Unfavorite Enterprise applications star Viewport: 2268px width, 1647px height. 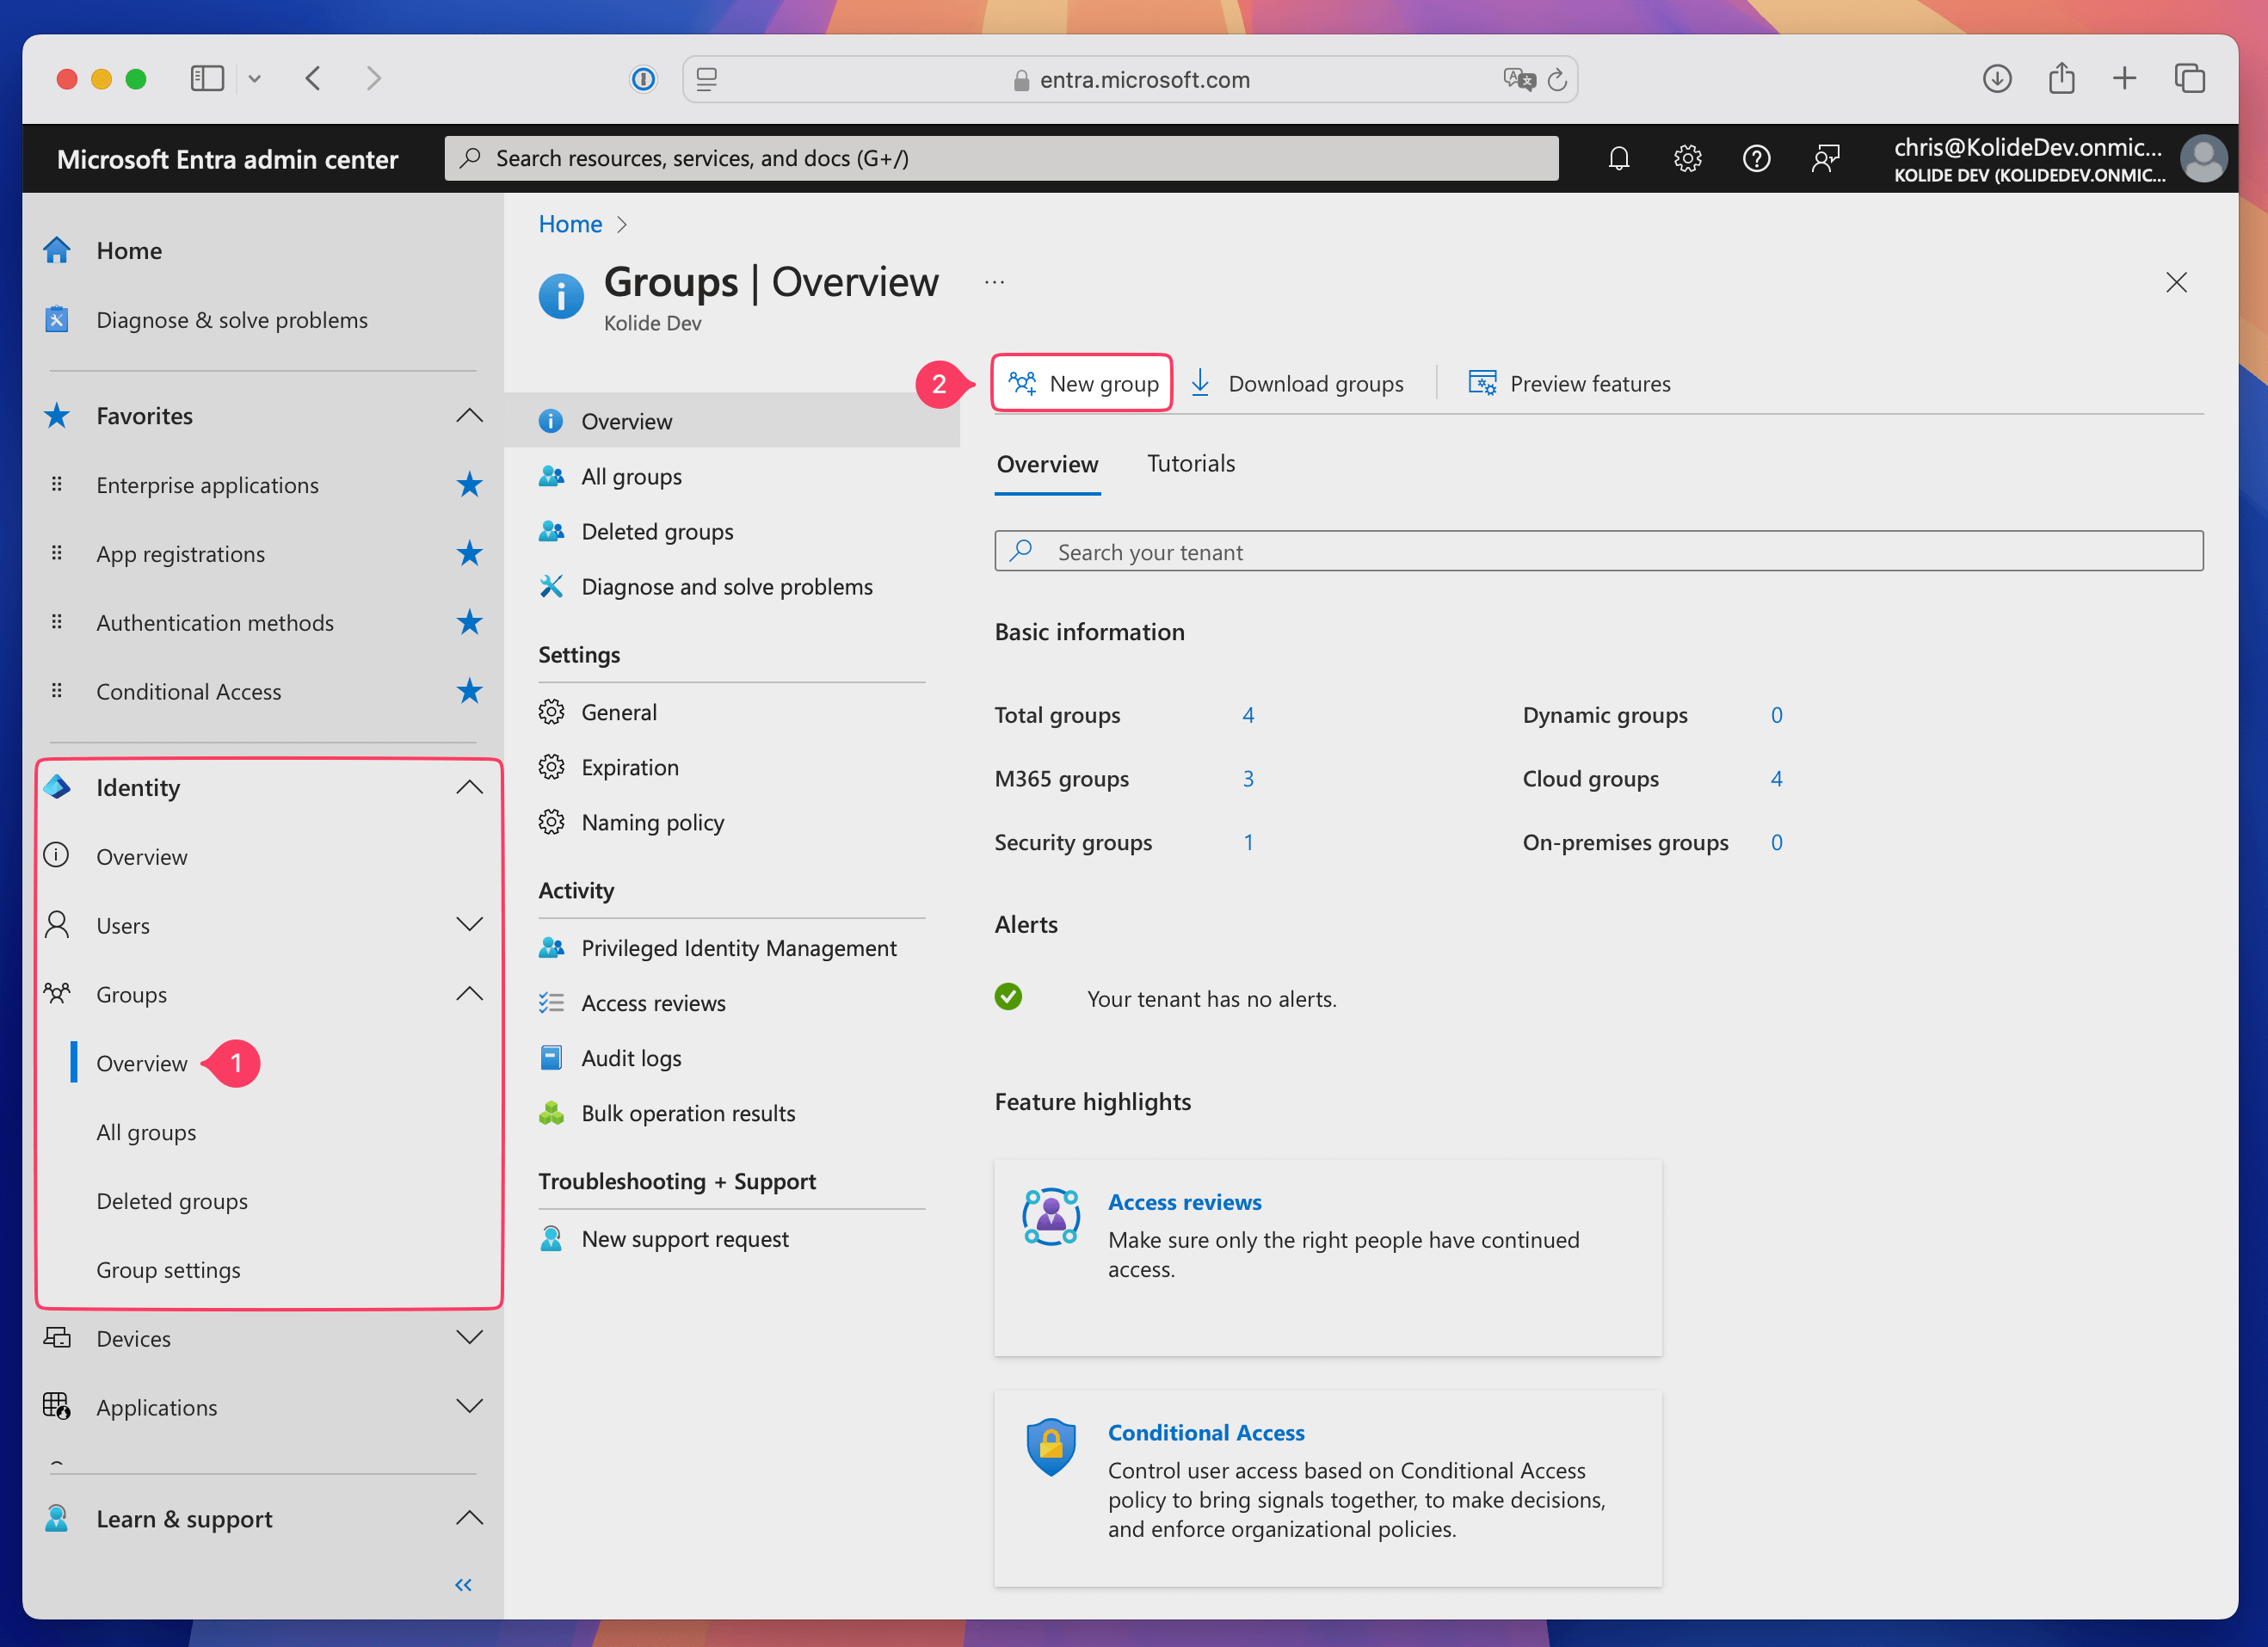pyautogui.click(x=469, y=485)
